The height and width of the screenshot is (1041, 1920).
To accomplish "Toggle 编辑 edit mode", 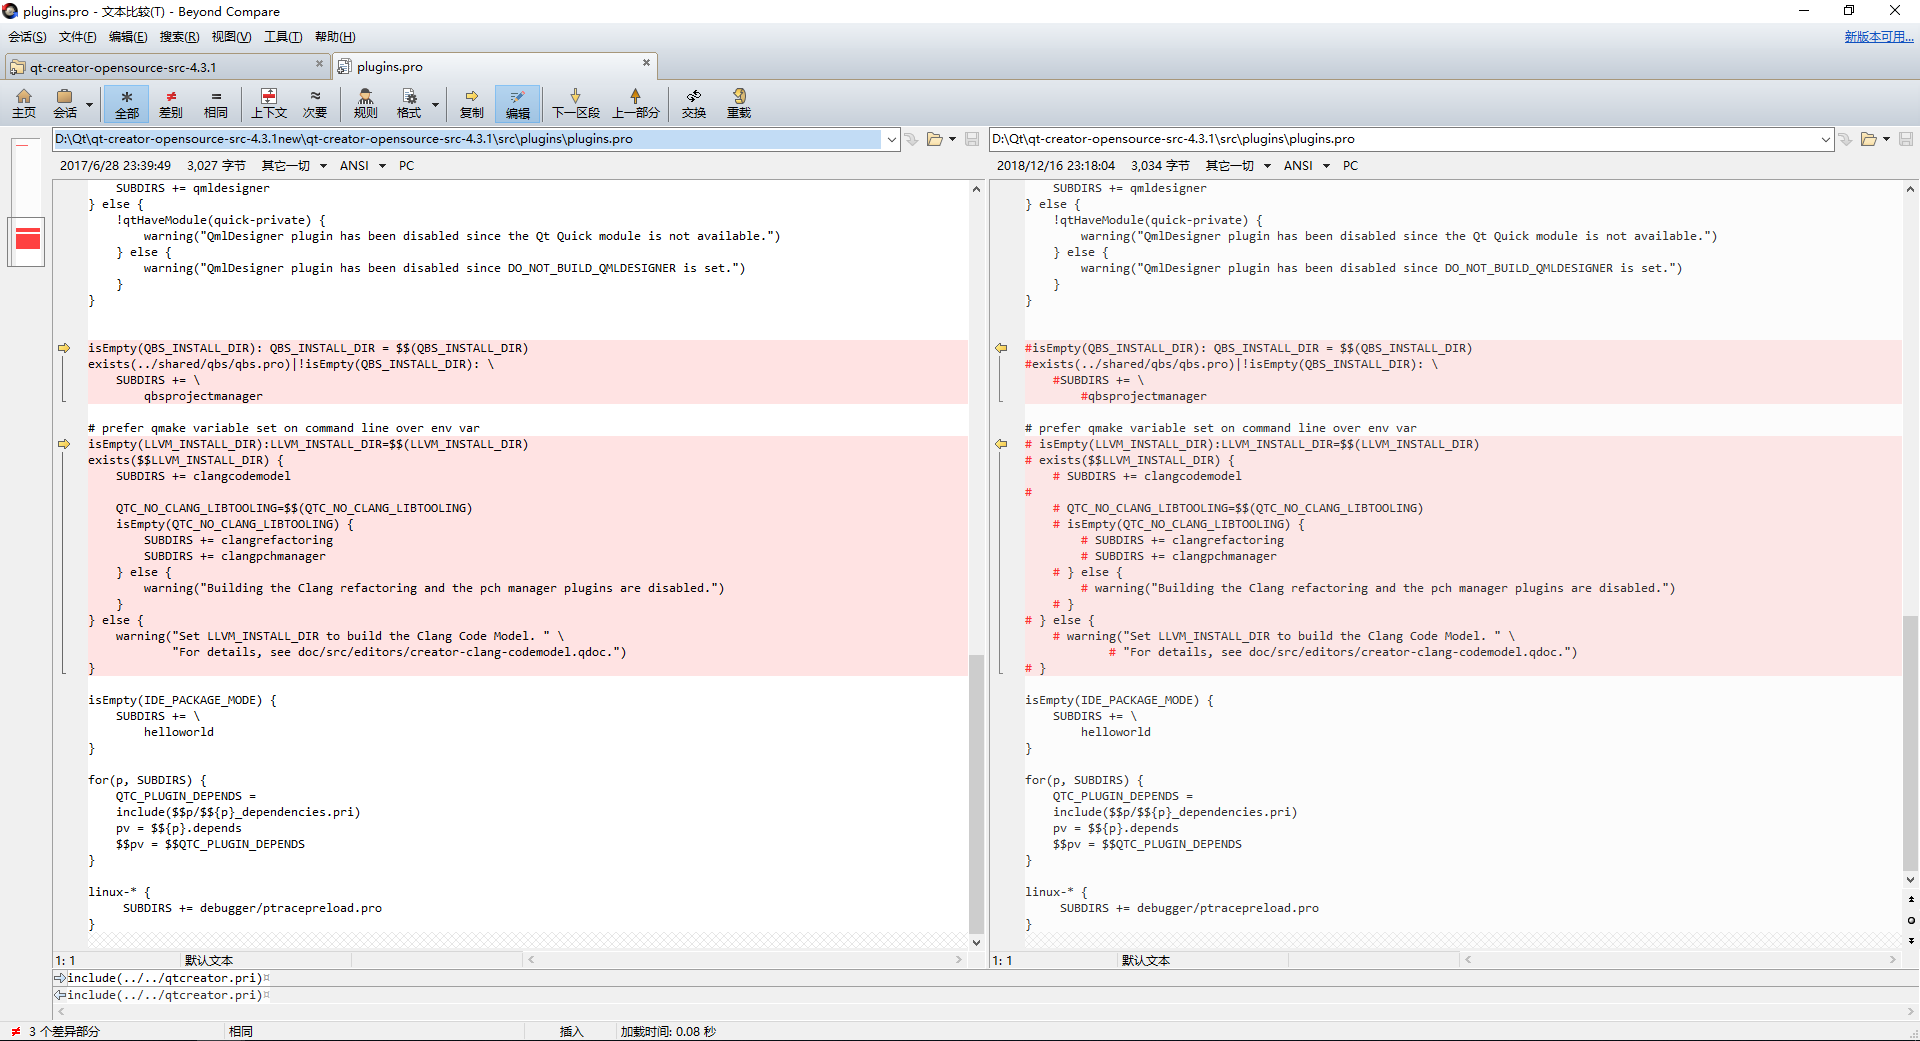I will click(x=517, y=104).
